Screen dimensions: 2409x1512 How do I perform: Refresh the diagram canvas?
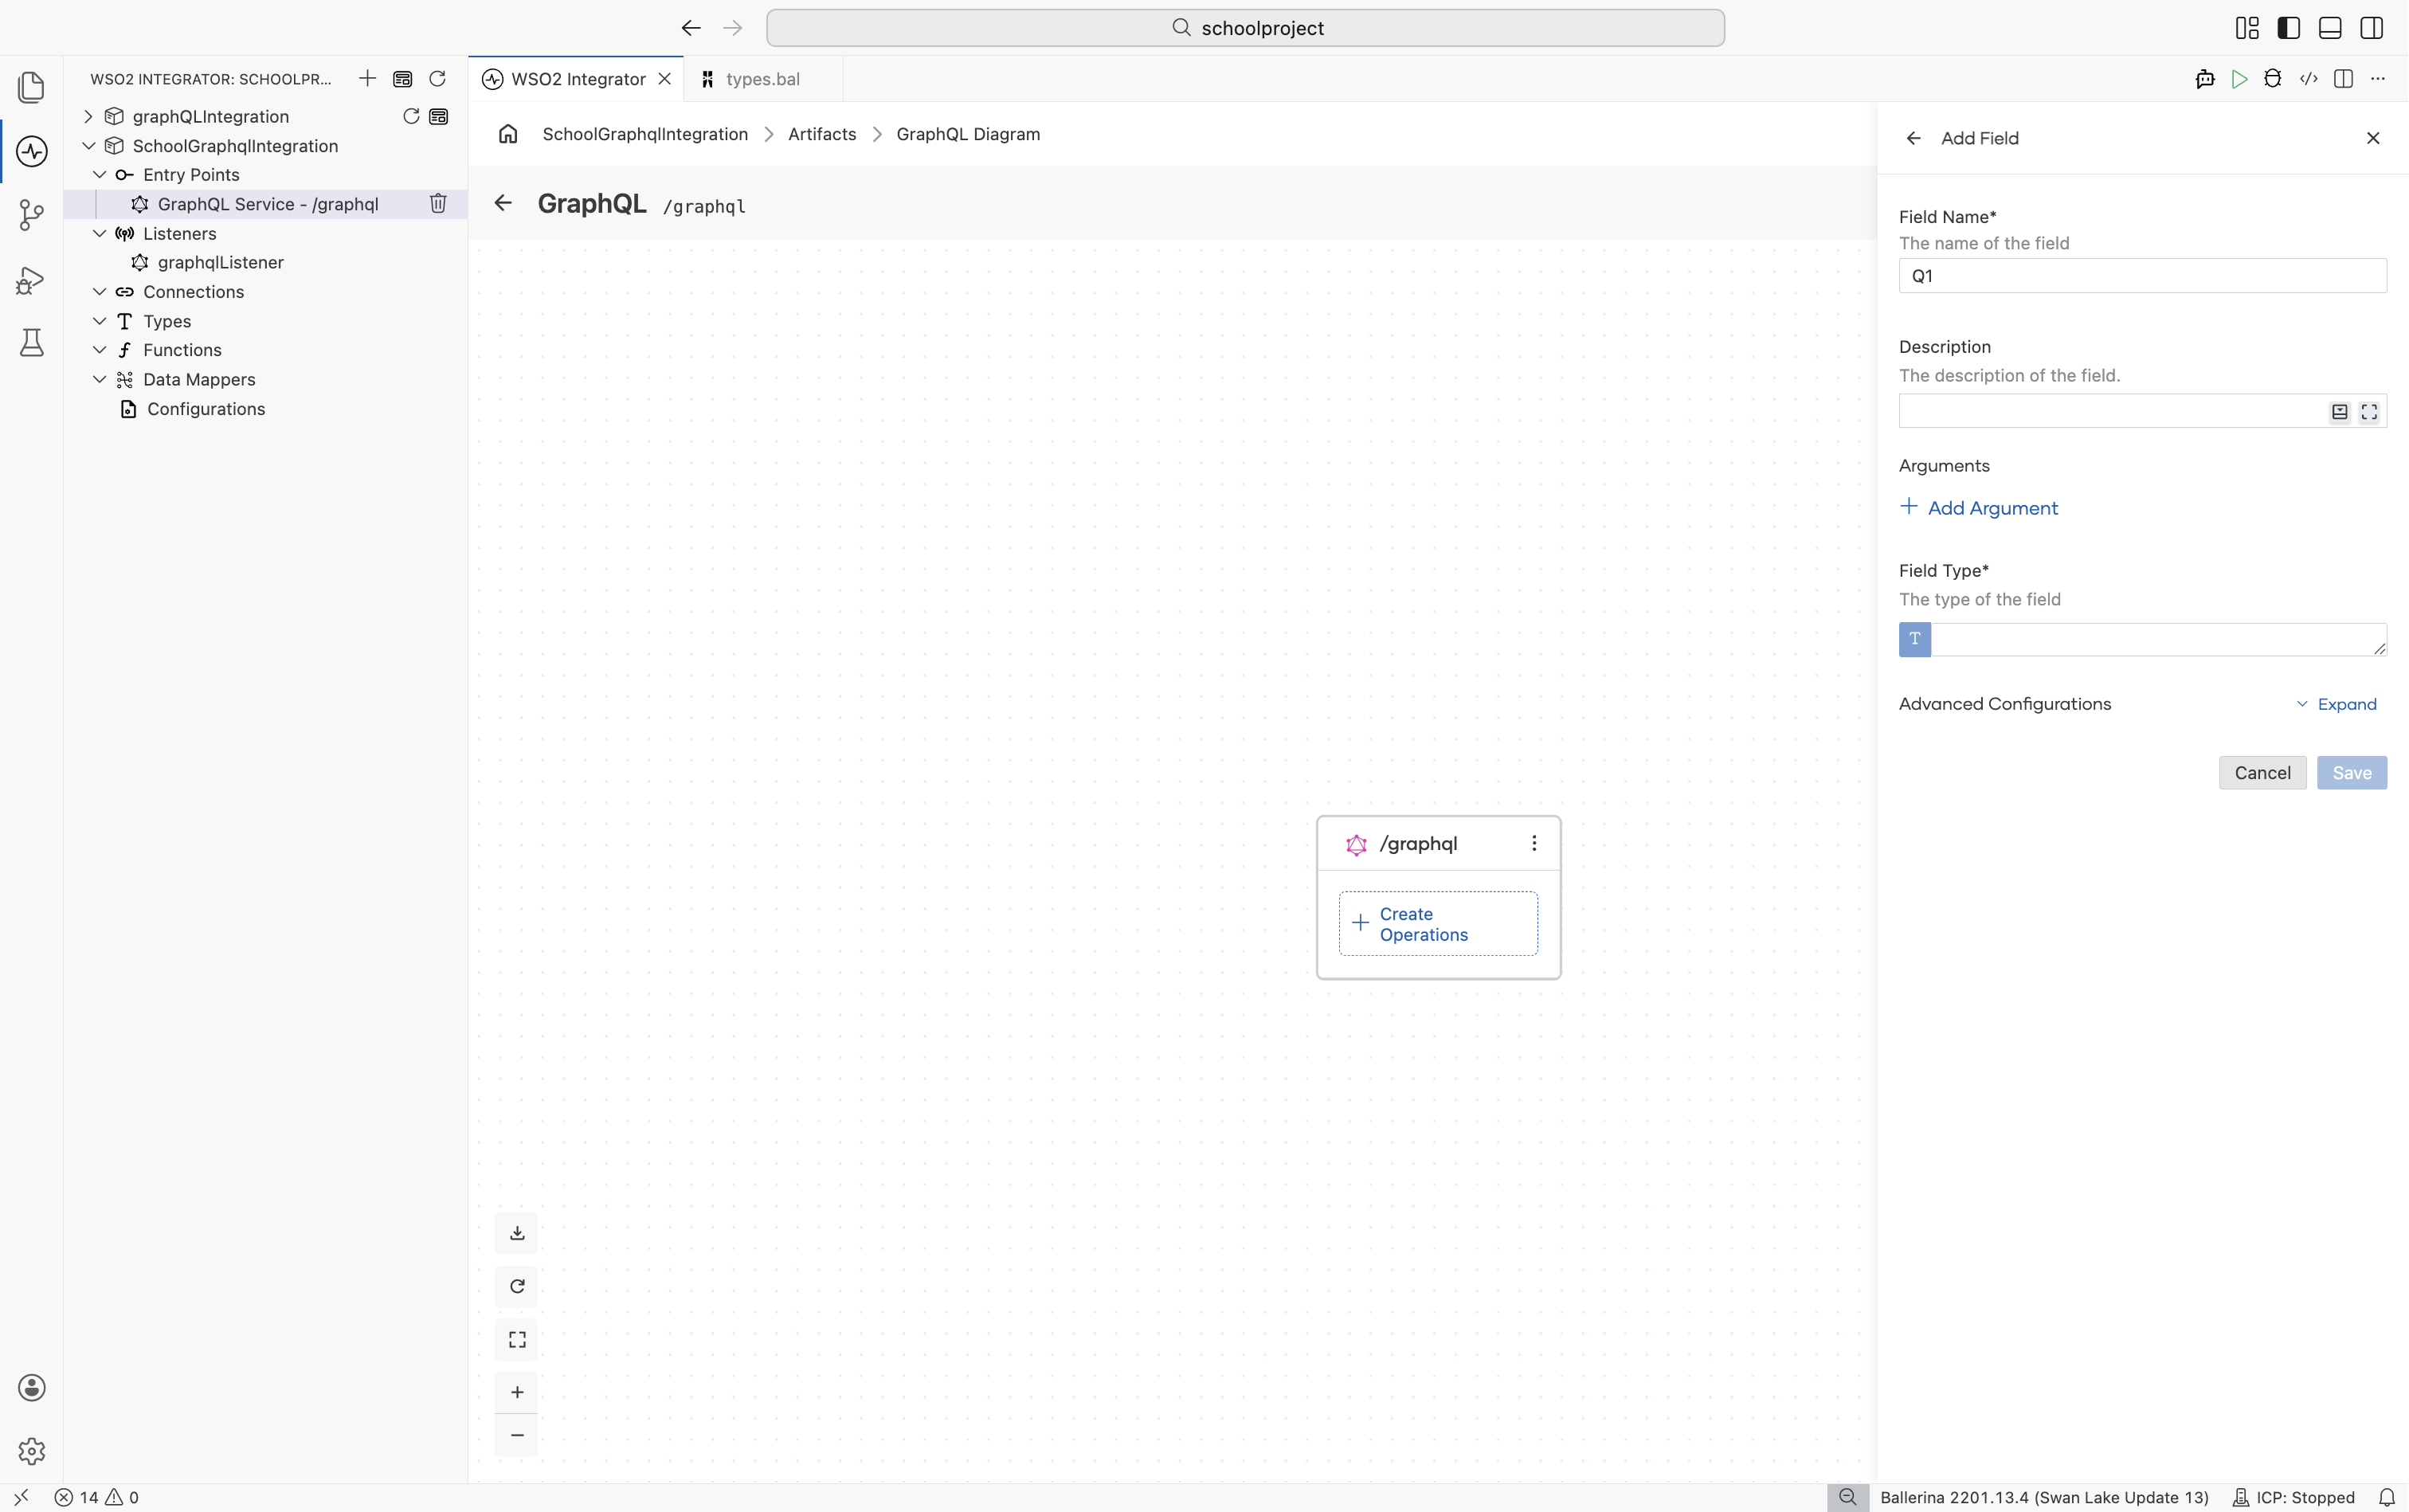[517, 1286]
